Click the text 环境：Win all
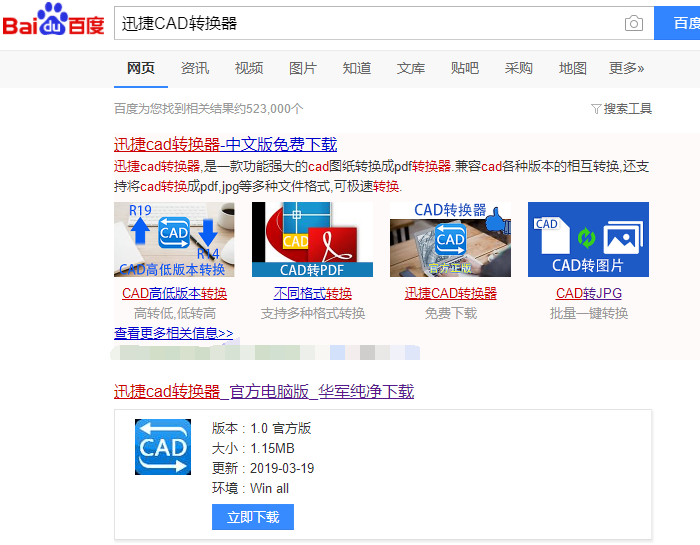This screenshot has height=545, width=700. pos(250,488)
